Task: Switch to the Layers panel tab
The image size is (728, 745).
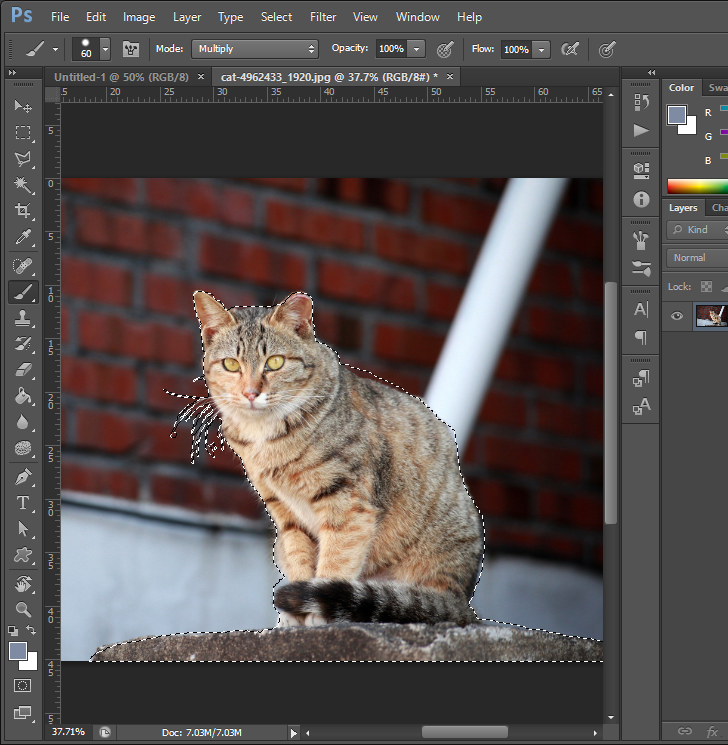Action: click(682, 208)
